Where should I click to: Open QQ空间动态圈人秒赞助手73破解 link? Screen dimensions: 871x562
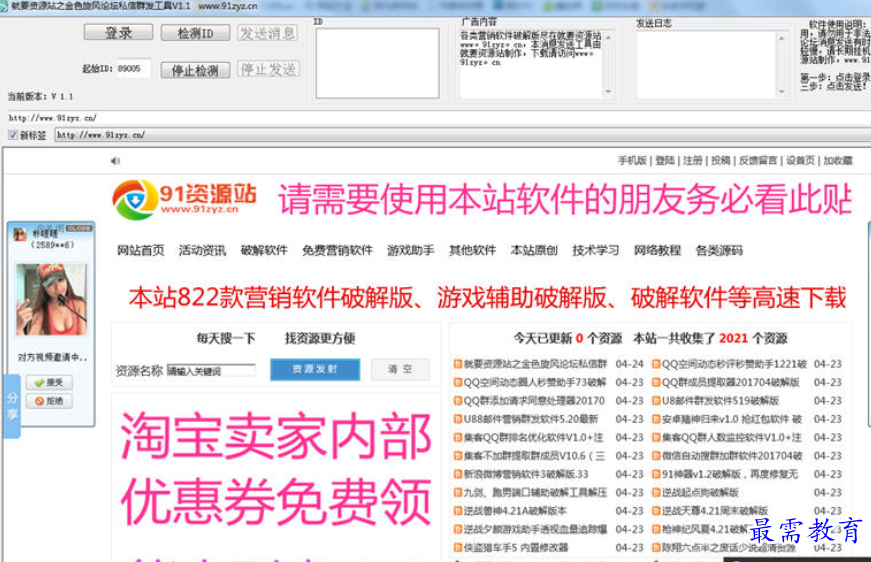pyautogui.click(x=535, y=383)
